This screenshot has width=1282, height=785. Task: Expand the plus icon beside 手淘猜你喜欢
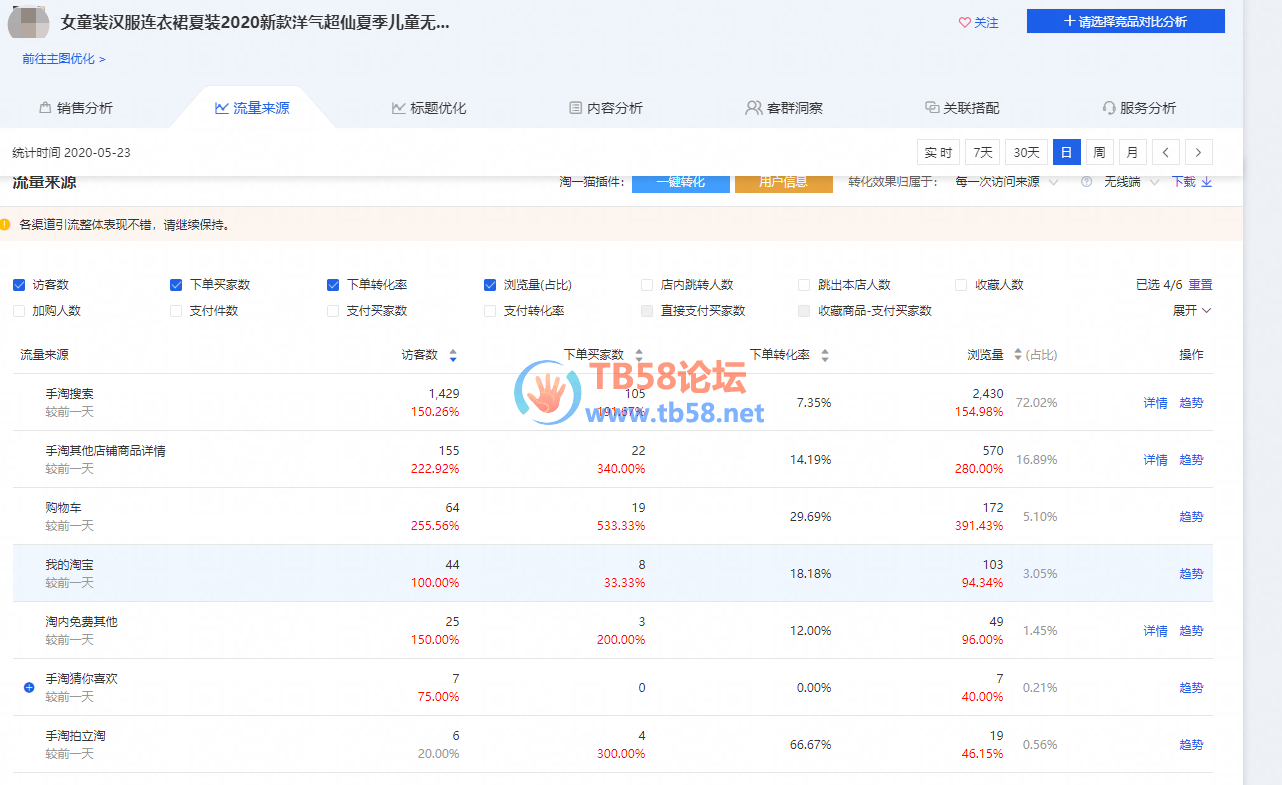tap(29, 688)
